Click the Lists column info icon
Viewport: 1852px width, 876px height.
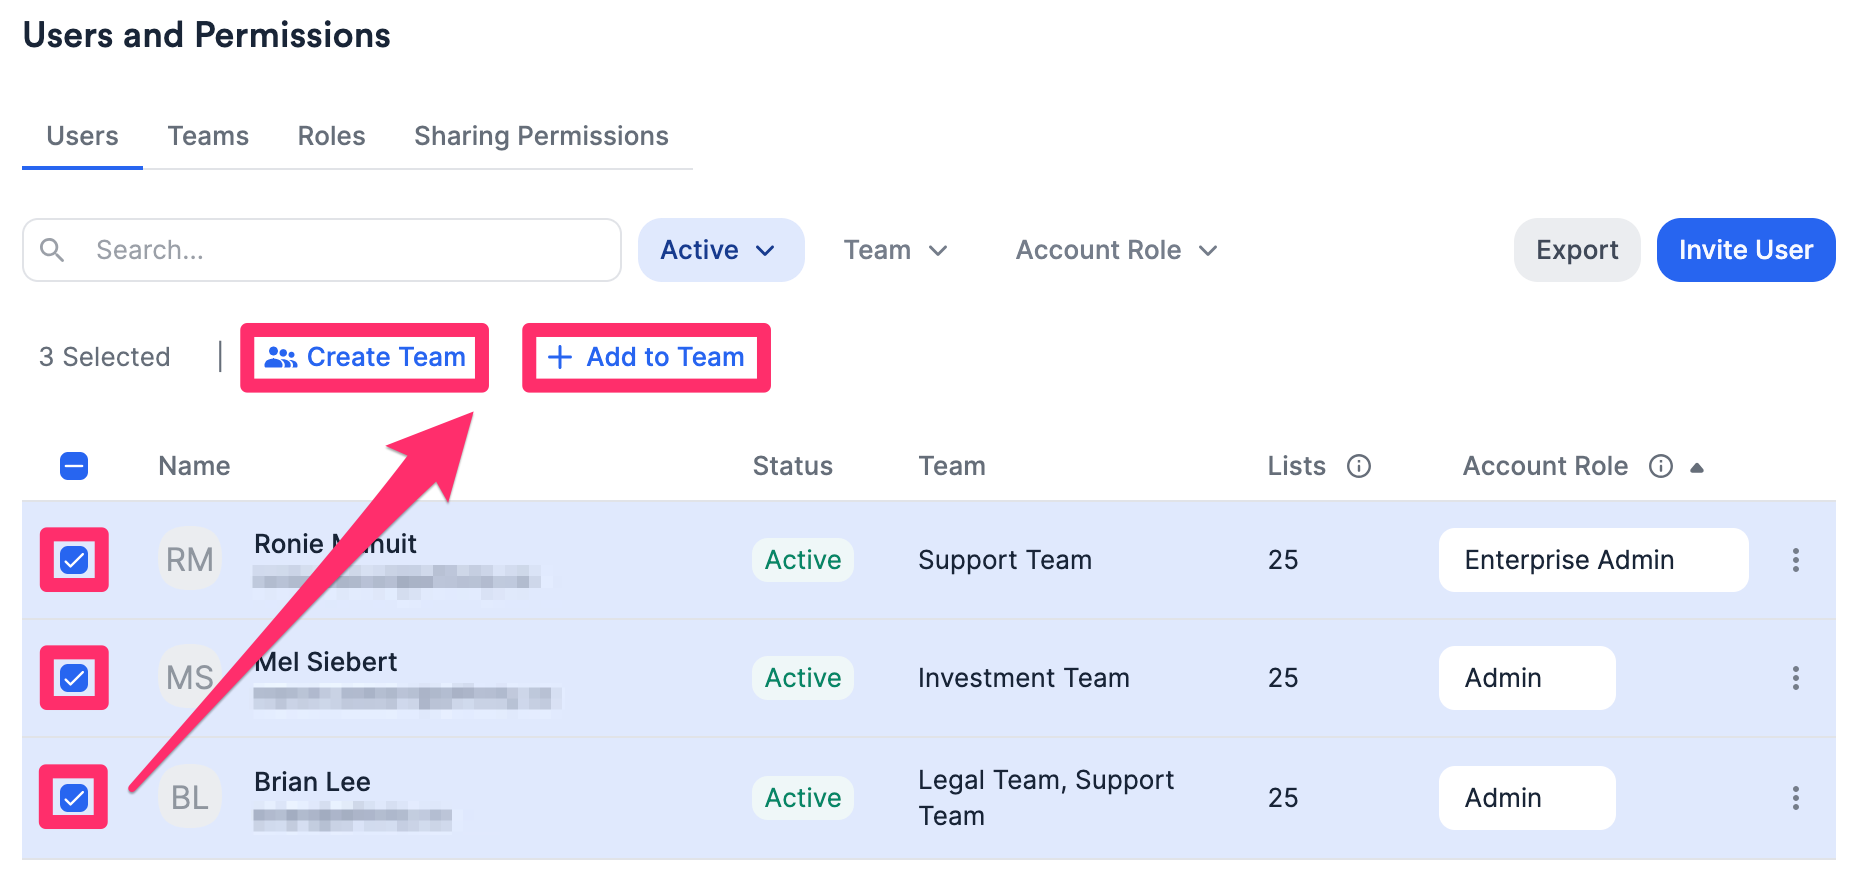[1358, 466]
